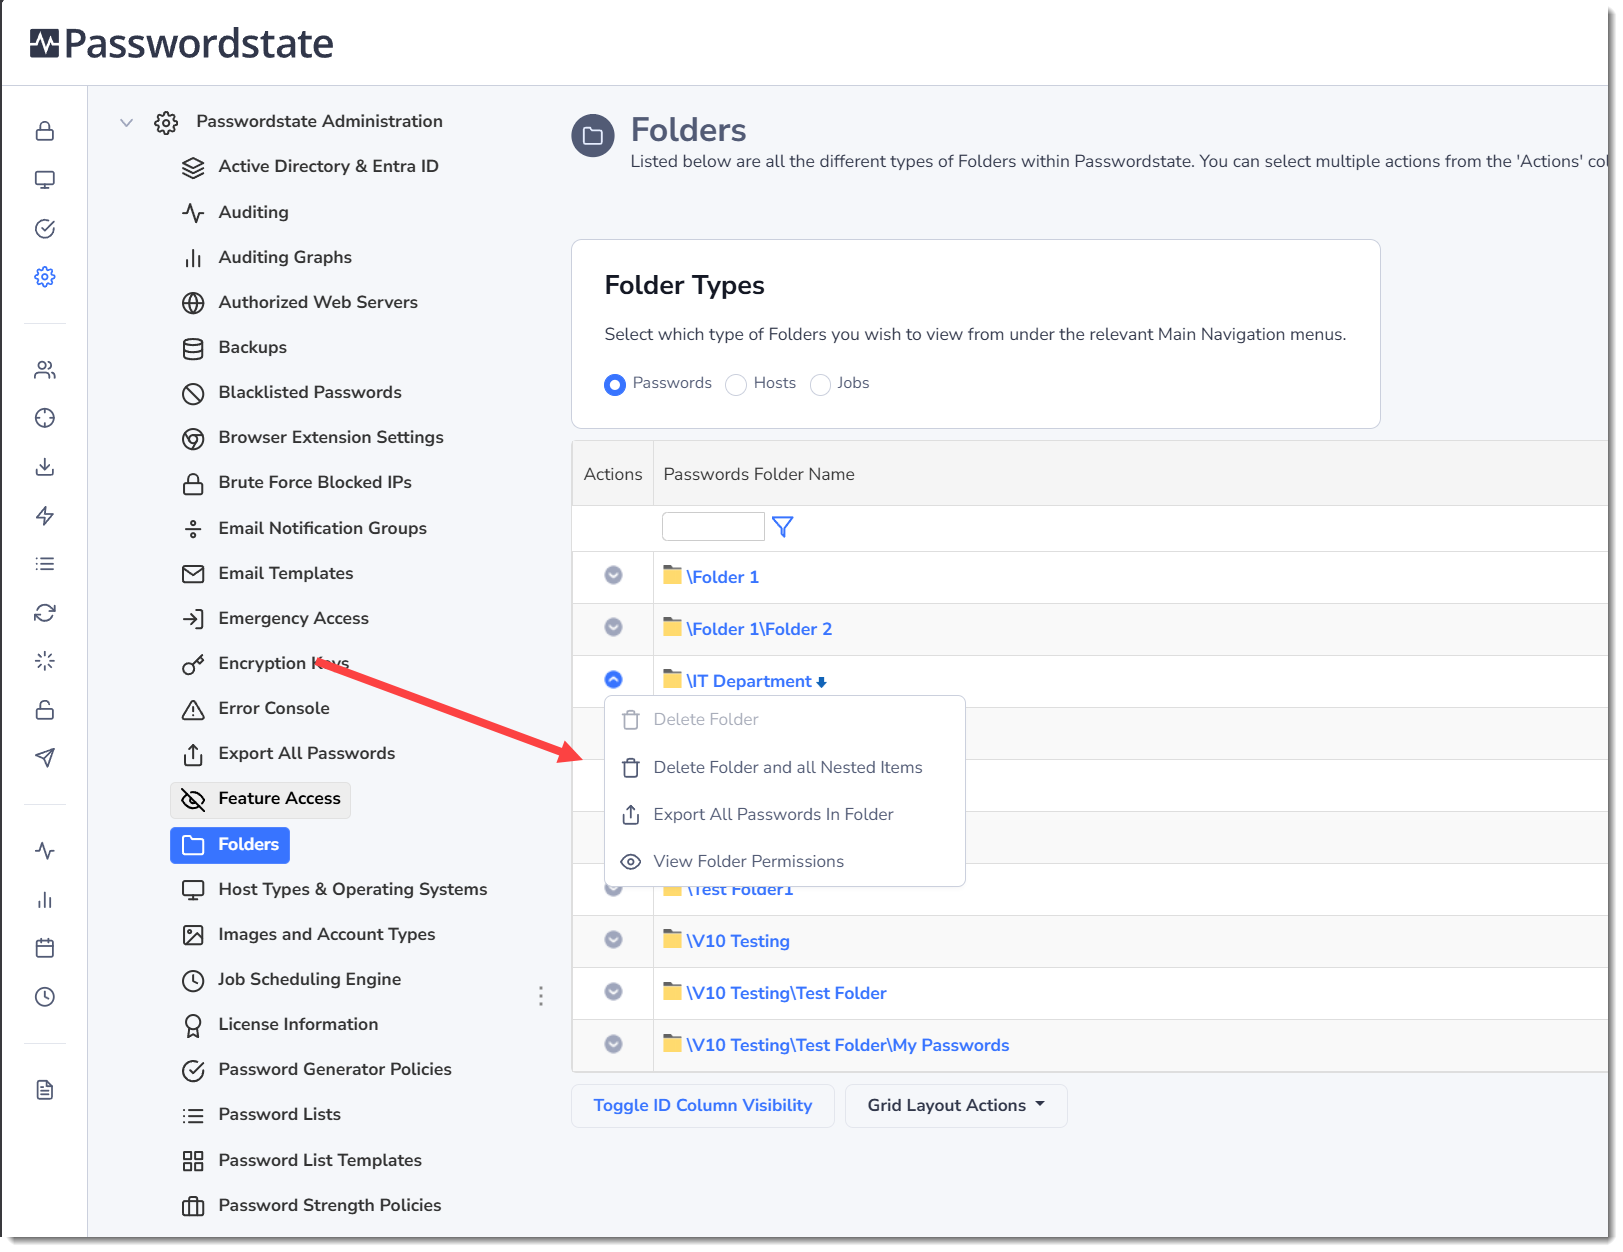Open actions dropdown for the My Passwords folder

pos(614,1043)
